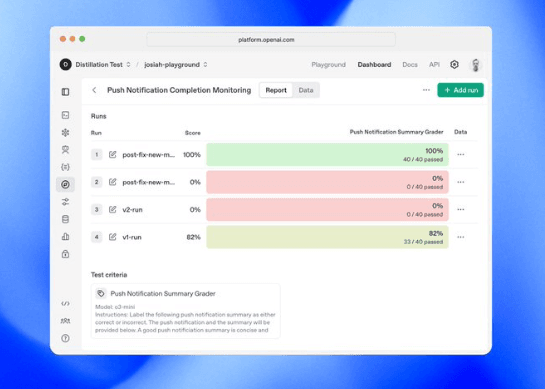Click the 'Model: o3-mini' text
Screen dimensions: 545x389
[x=115, y=307]
